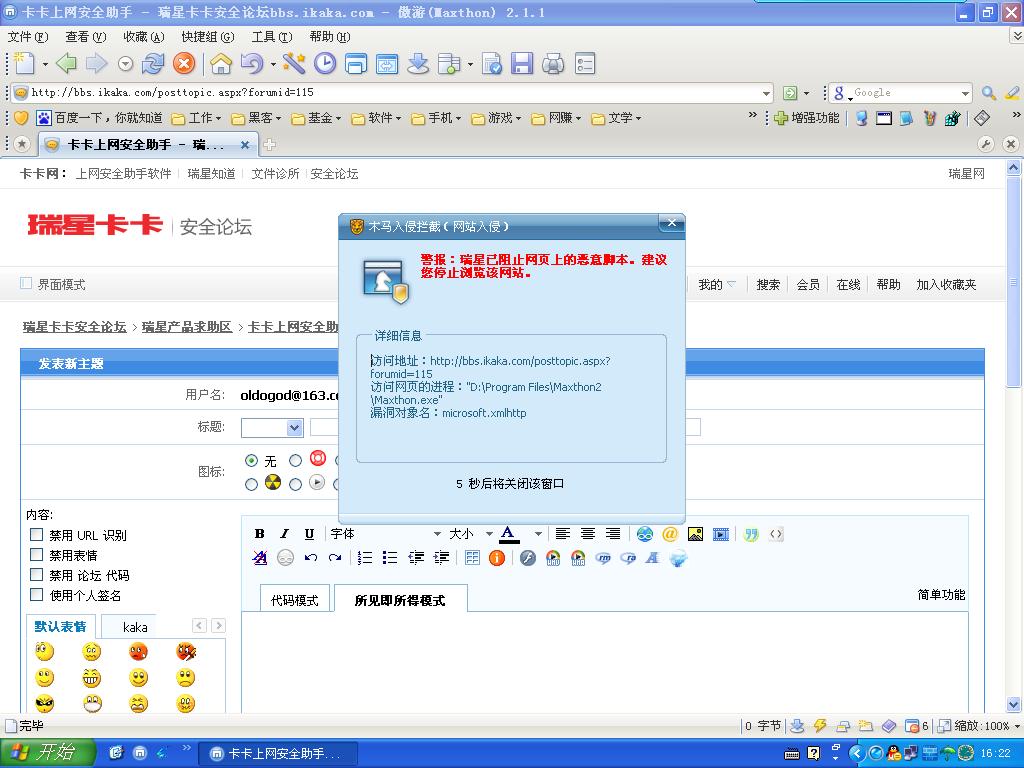Expand the font color dropdown arrow
Image resolution: width=1024 pixels, height=768 pixels.
point(538,534)
